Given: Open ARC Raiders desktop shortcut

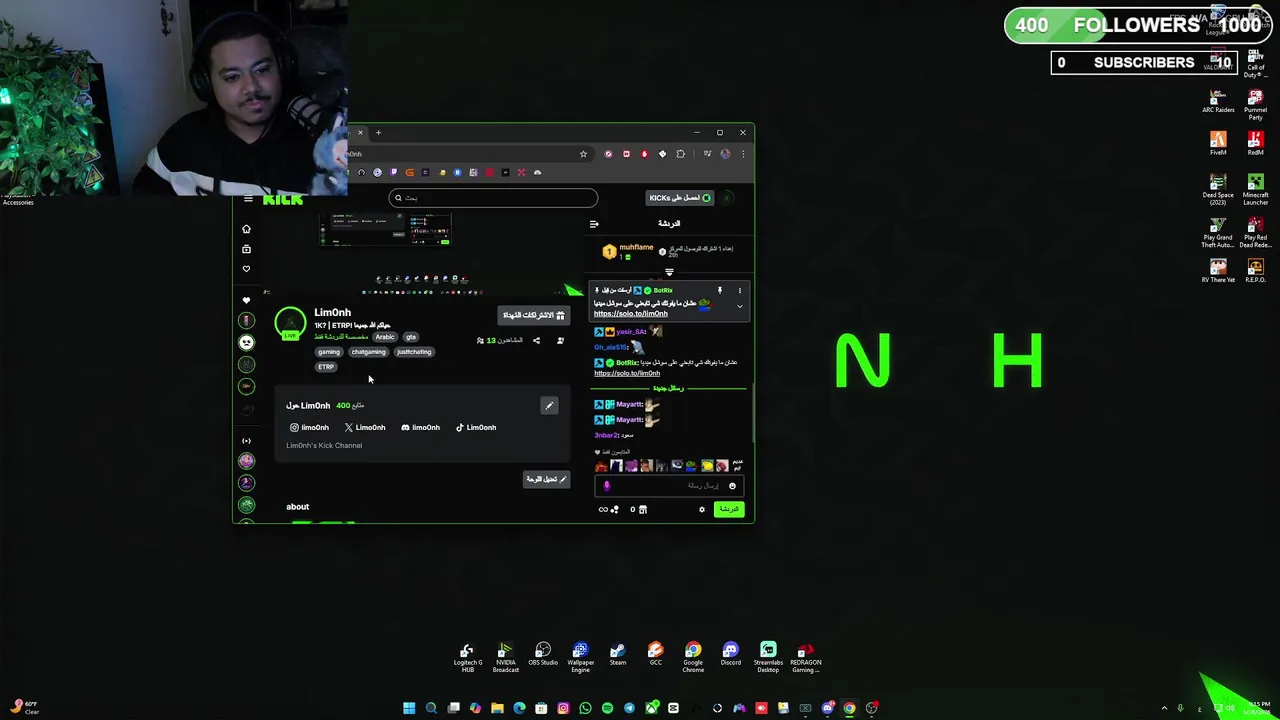Looking at the screenshot, I should pyautogui.click(x=1218, y=101).
